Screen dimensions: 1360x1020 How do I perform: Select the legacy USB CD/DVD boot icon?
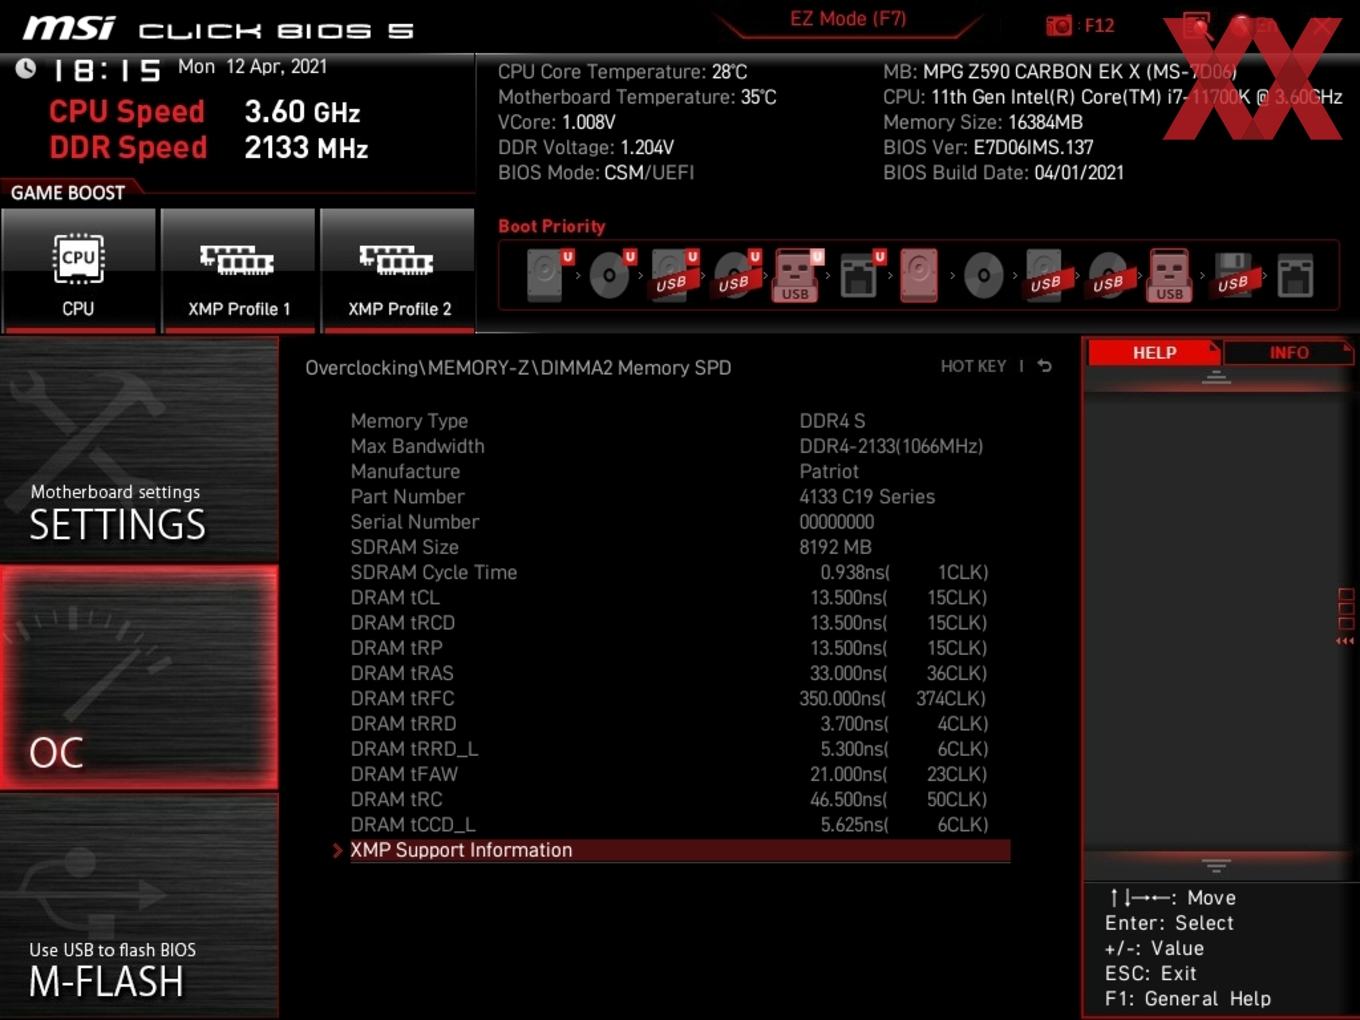tap(1108, 275)
